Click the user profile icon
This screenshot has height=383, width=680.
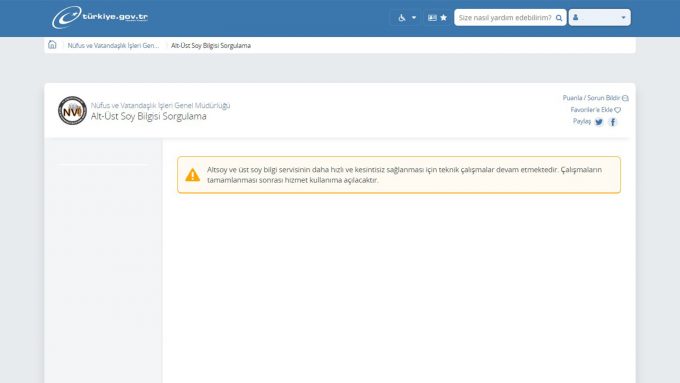[575, 17]
